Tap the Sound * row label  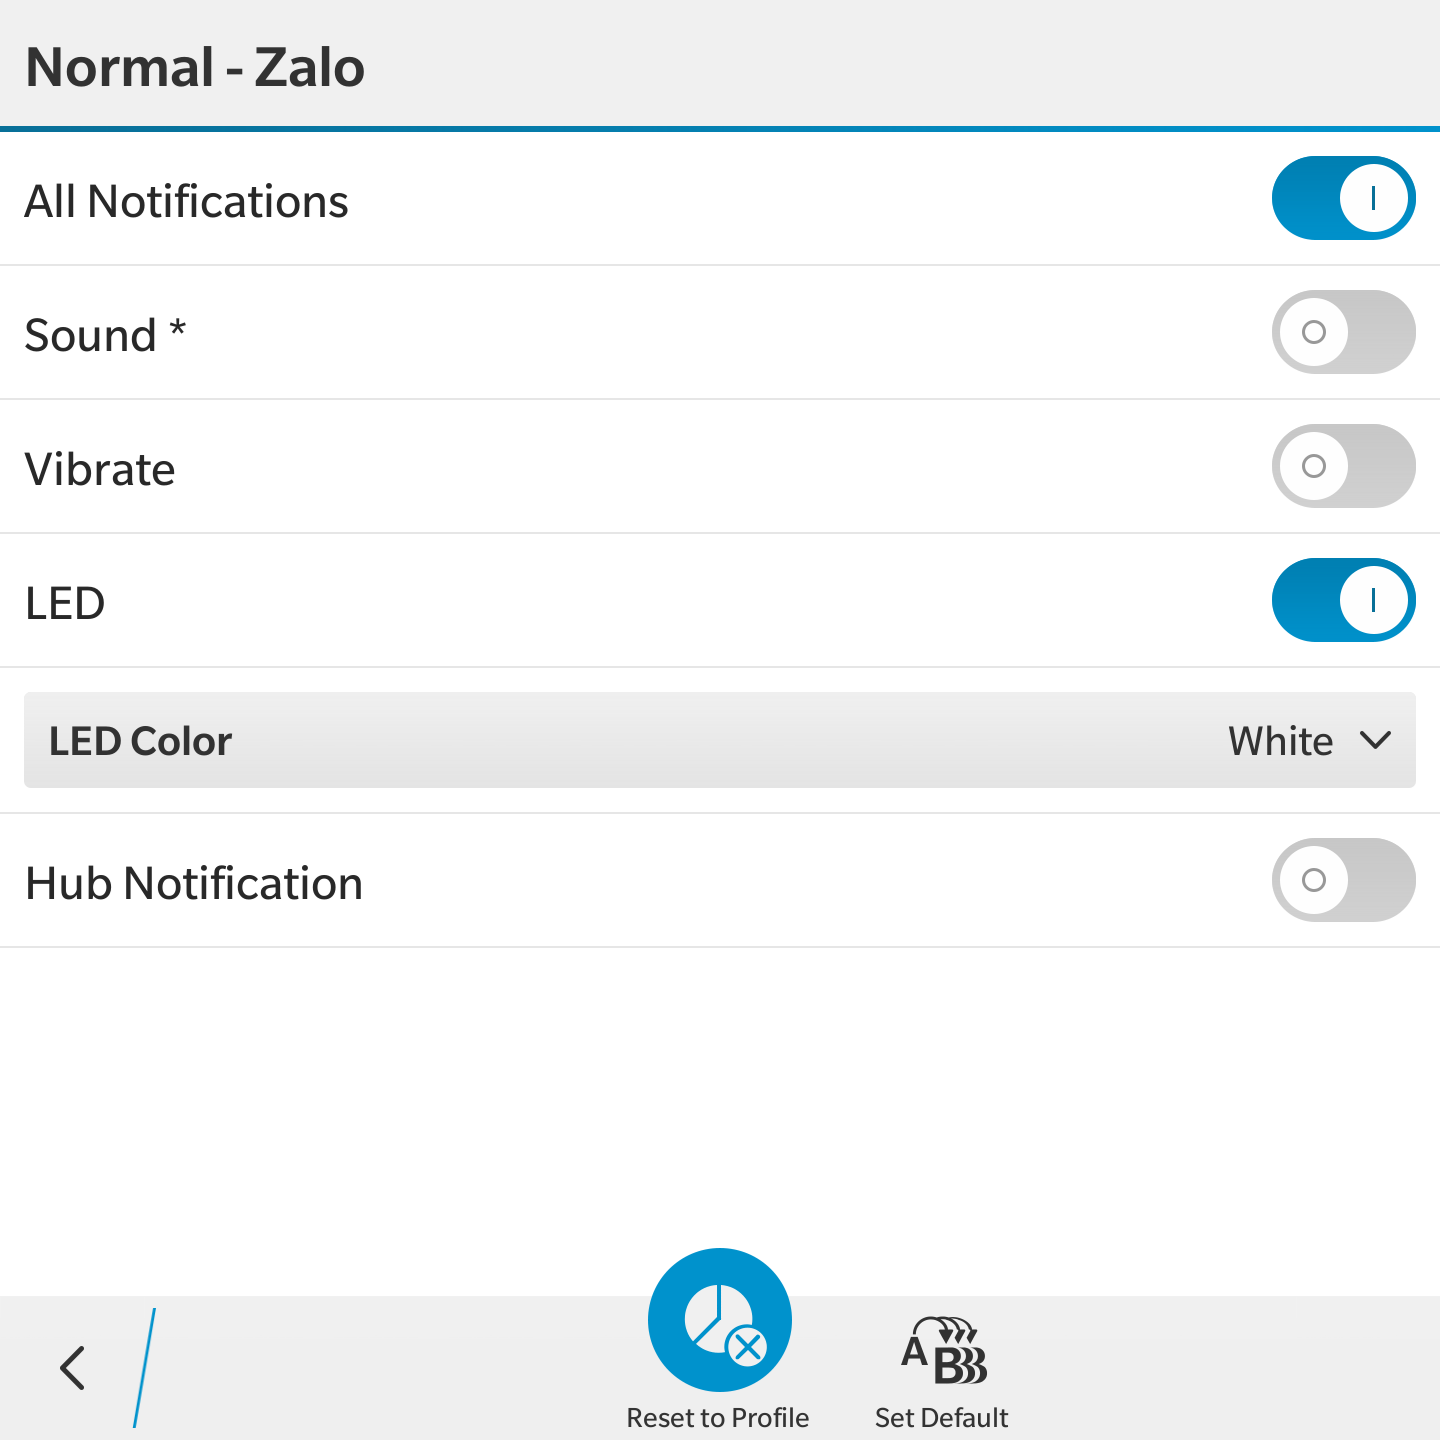pyautogui.click(x=105, y=335)
